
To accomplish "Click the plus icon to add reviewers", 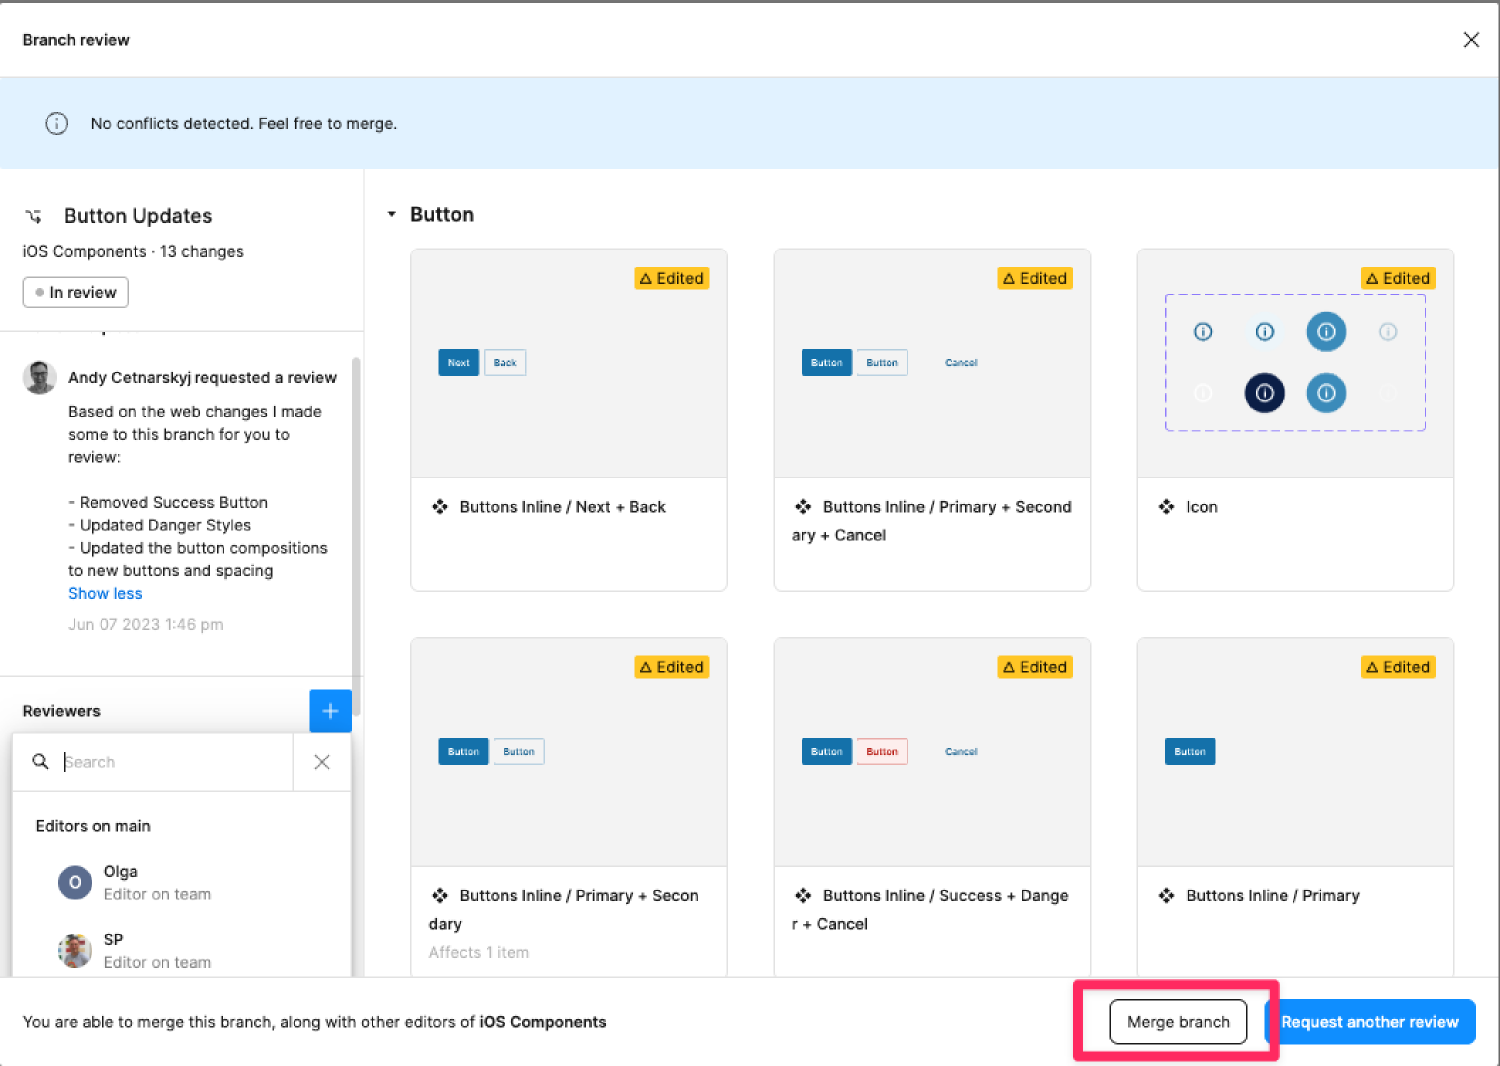I will (x=330, y=711).
